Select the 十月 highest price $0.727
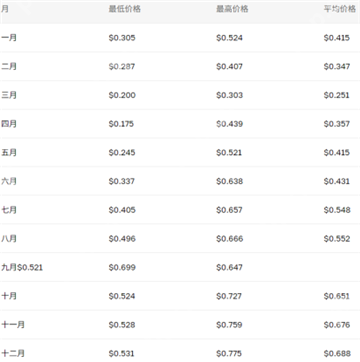Image resolution: width=360 pixels, height=362 pixels. click(229, 296)
